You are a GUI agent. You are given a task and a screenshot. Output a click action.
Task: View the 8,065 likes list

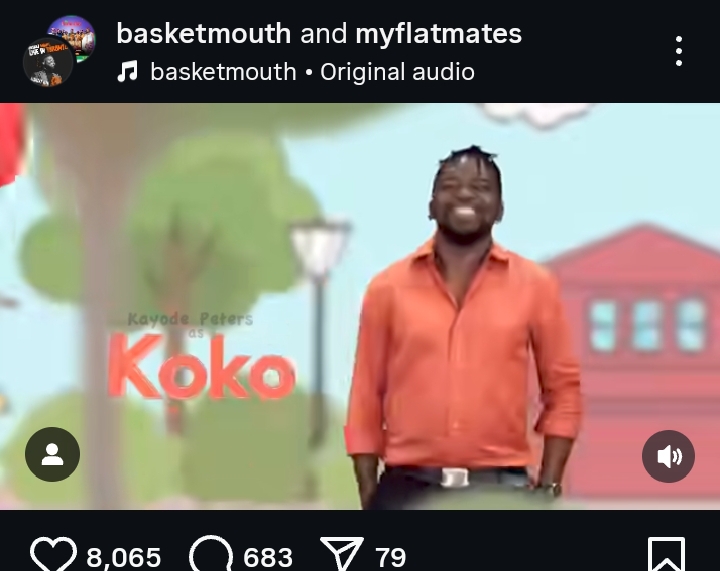tap(124, 557)
